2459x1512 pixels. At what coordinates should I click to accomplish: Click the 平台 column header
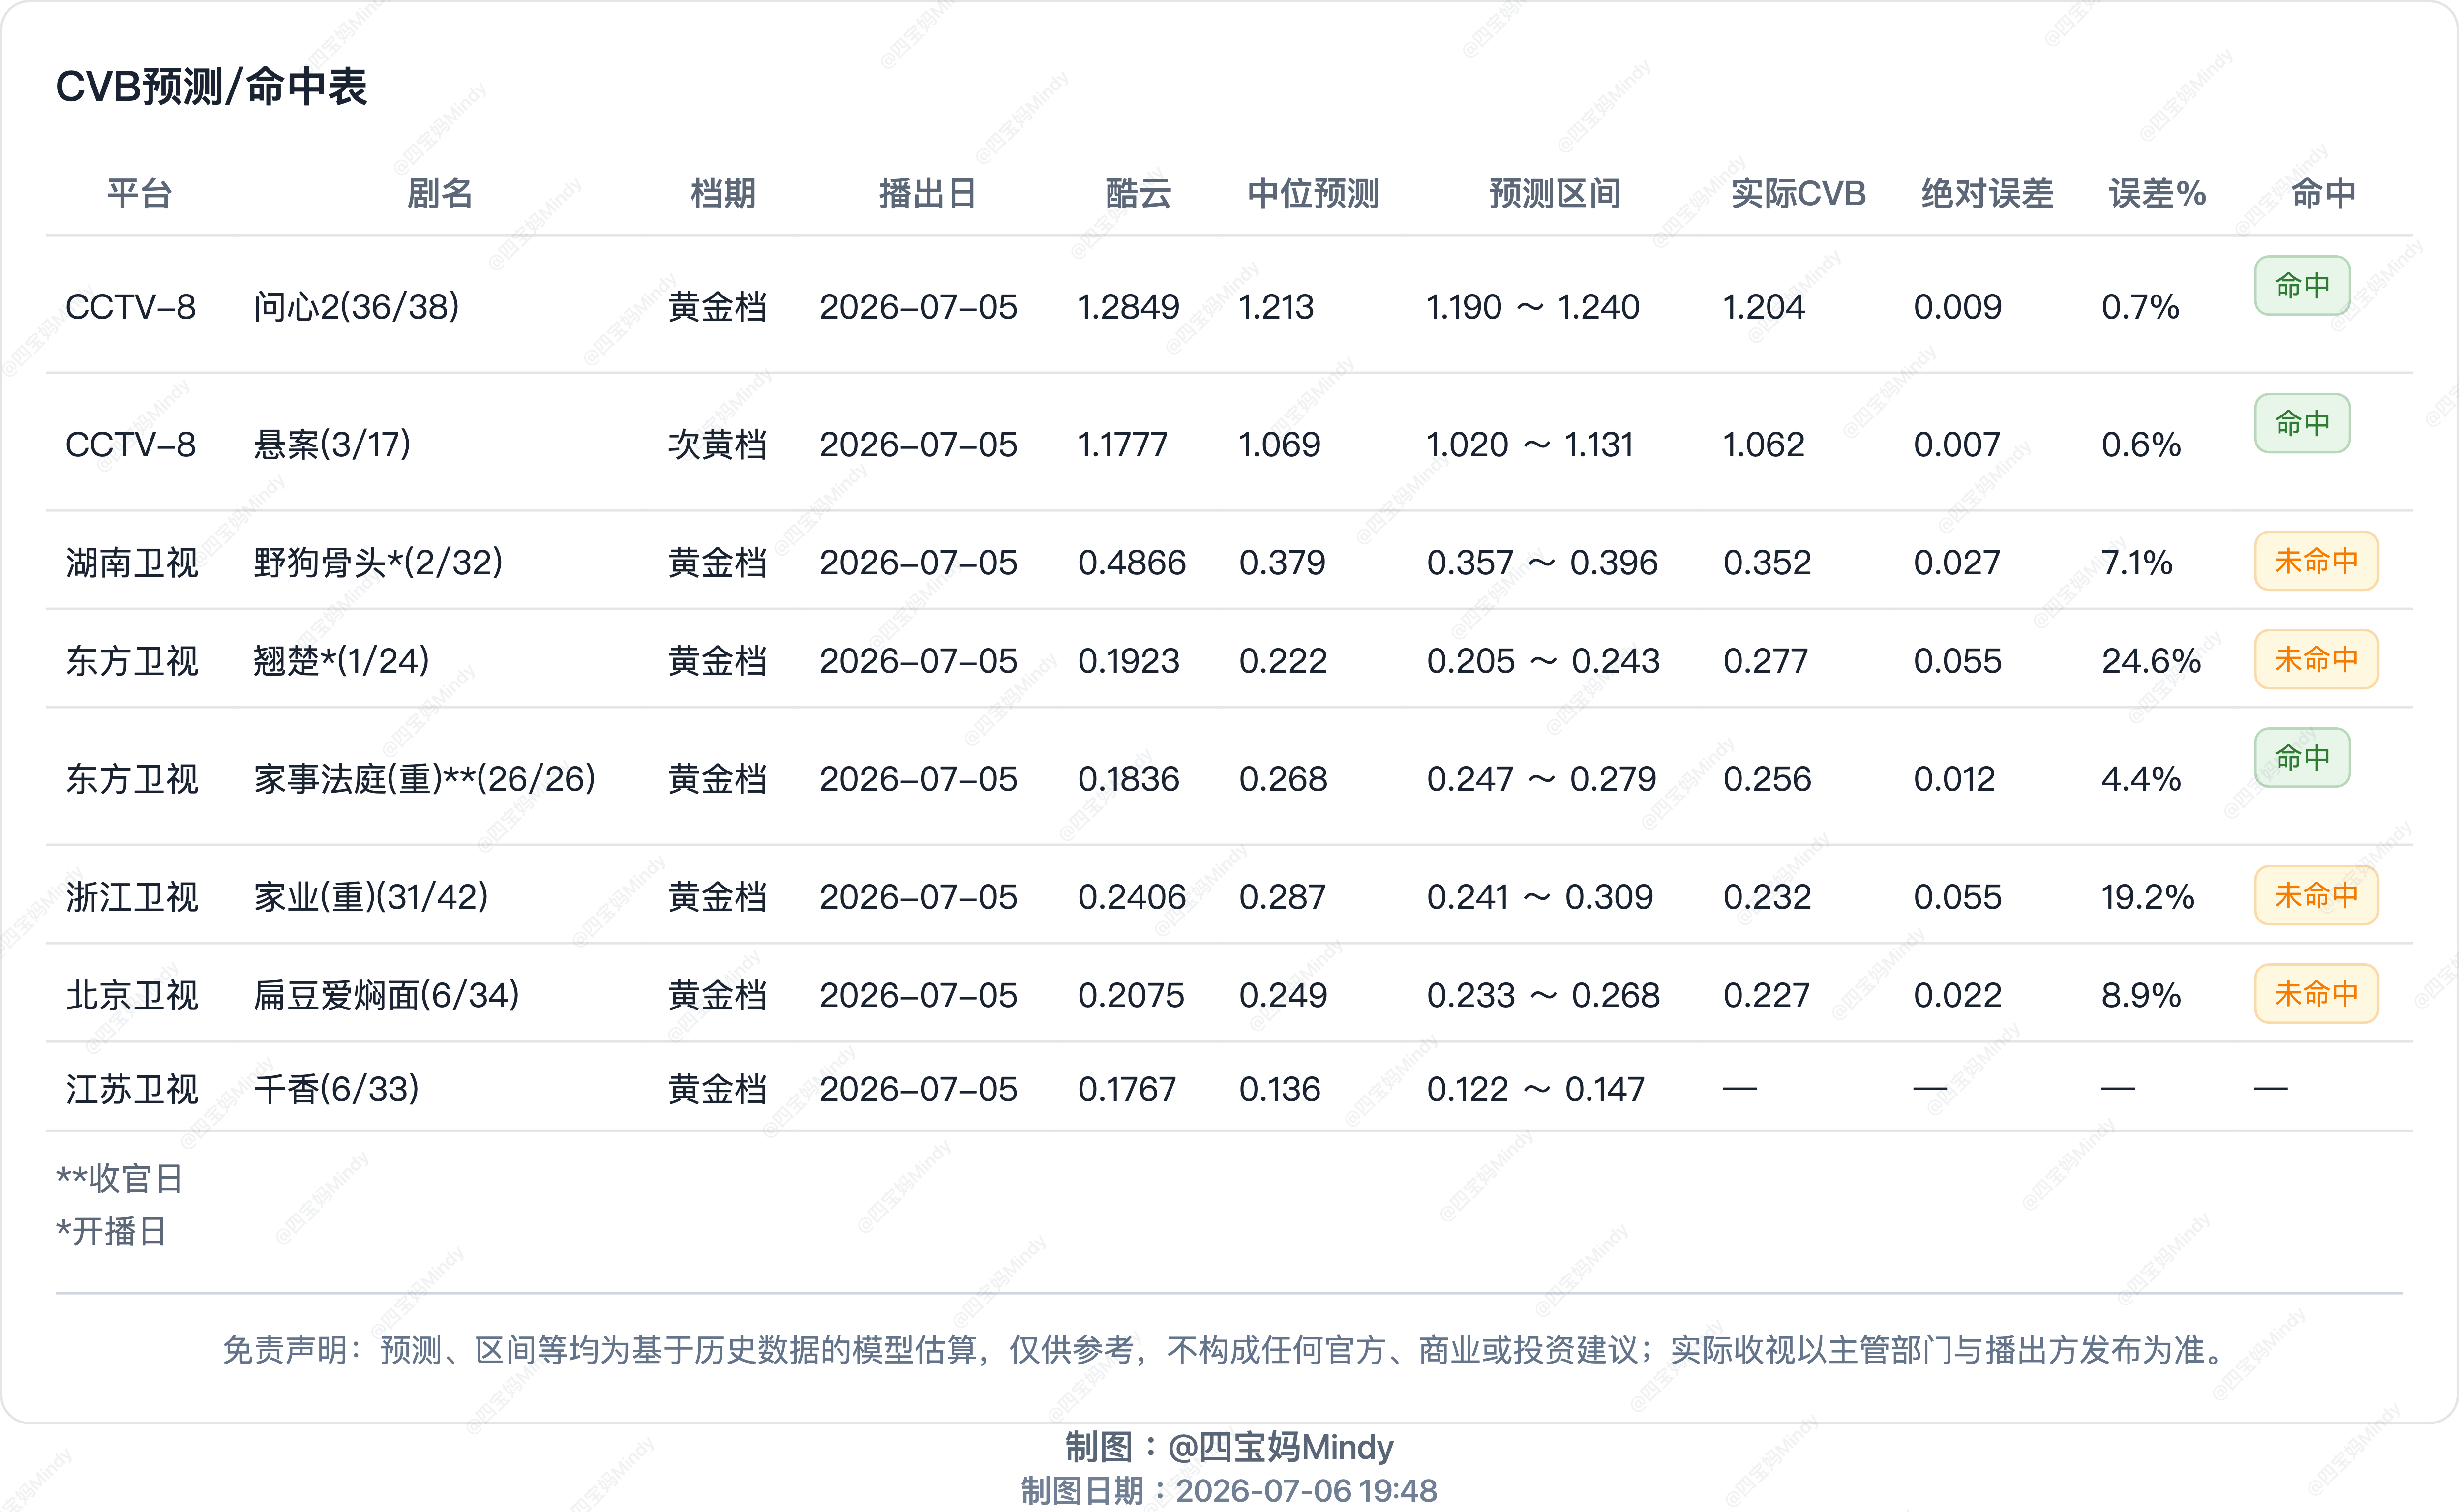coord(139,193)
